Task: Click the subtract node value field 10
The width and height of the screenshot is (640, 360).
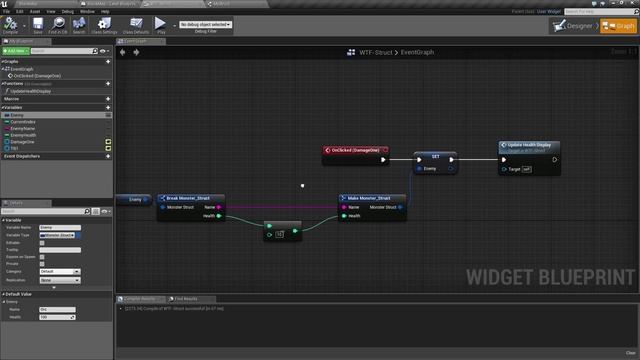Action: click(280, 234)
